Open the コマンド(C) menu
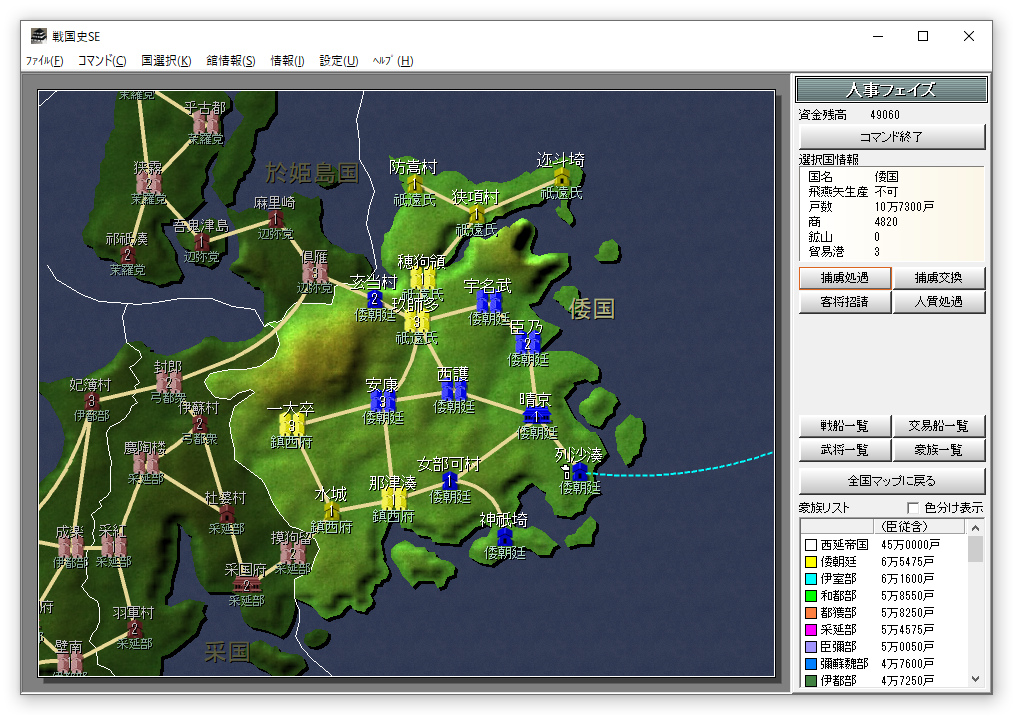The height and width of the screenshot is (715, 1013). pos(102,61)
